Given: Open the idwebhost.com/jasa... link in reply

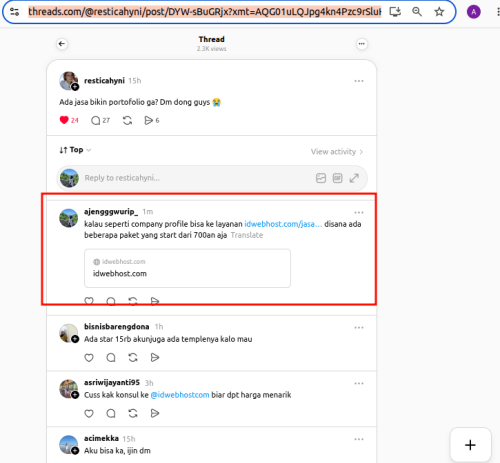Looking at the screenshot, I should (x=283, y=224).
